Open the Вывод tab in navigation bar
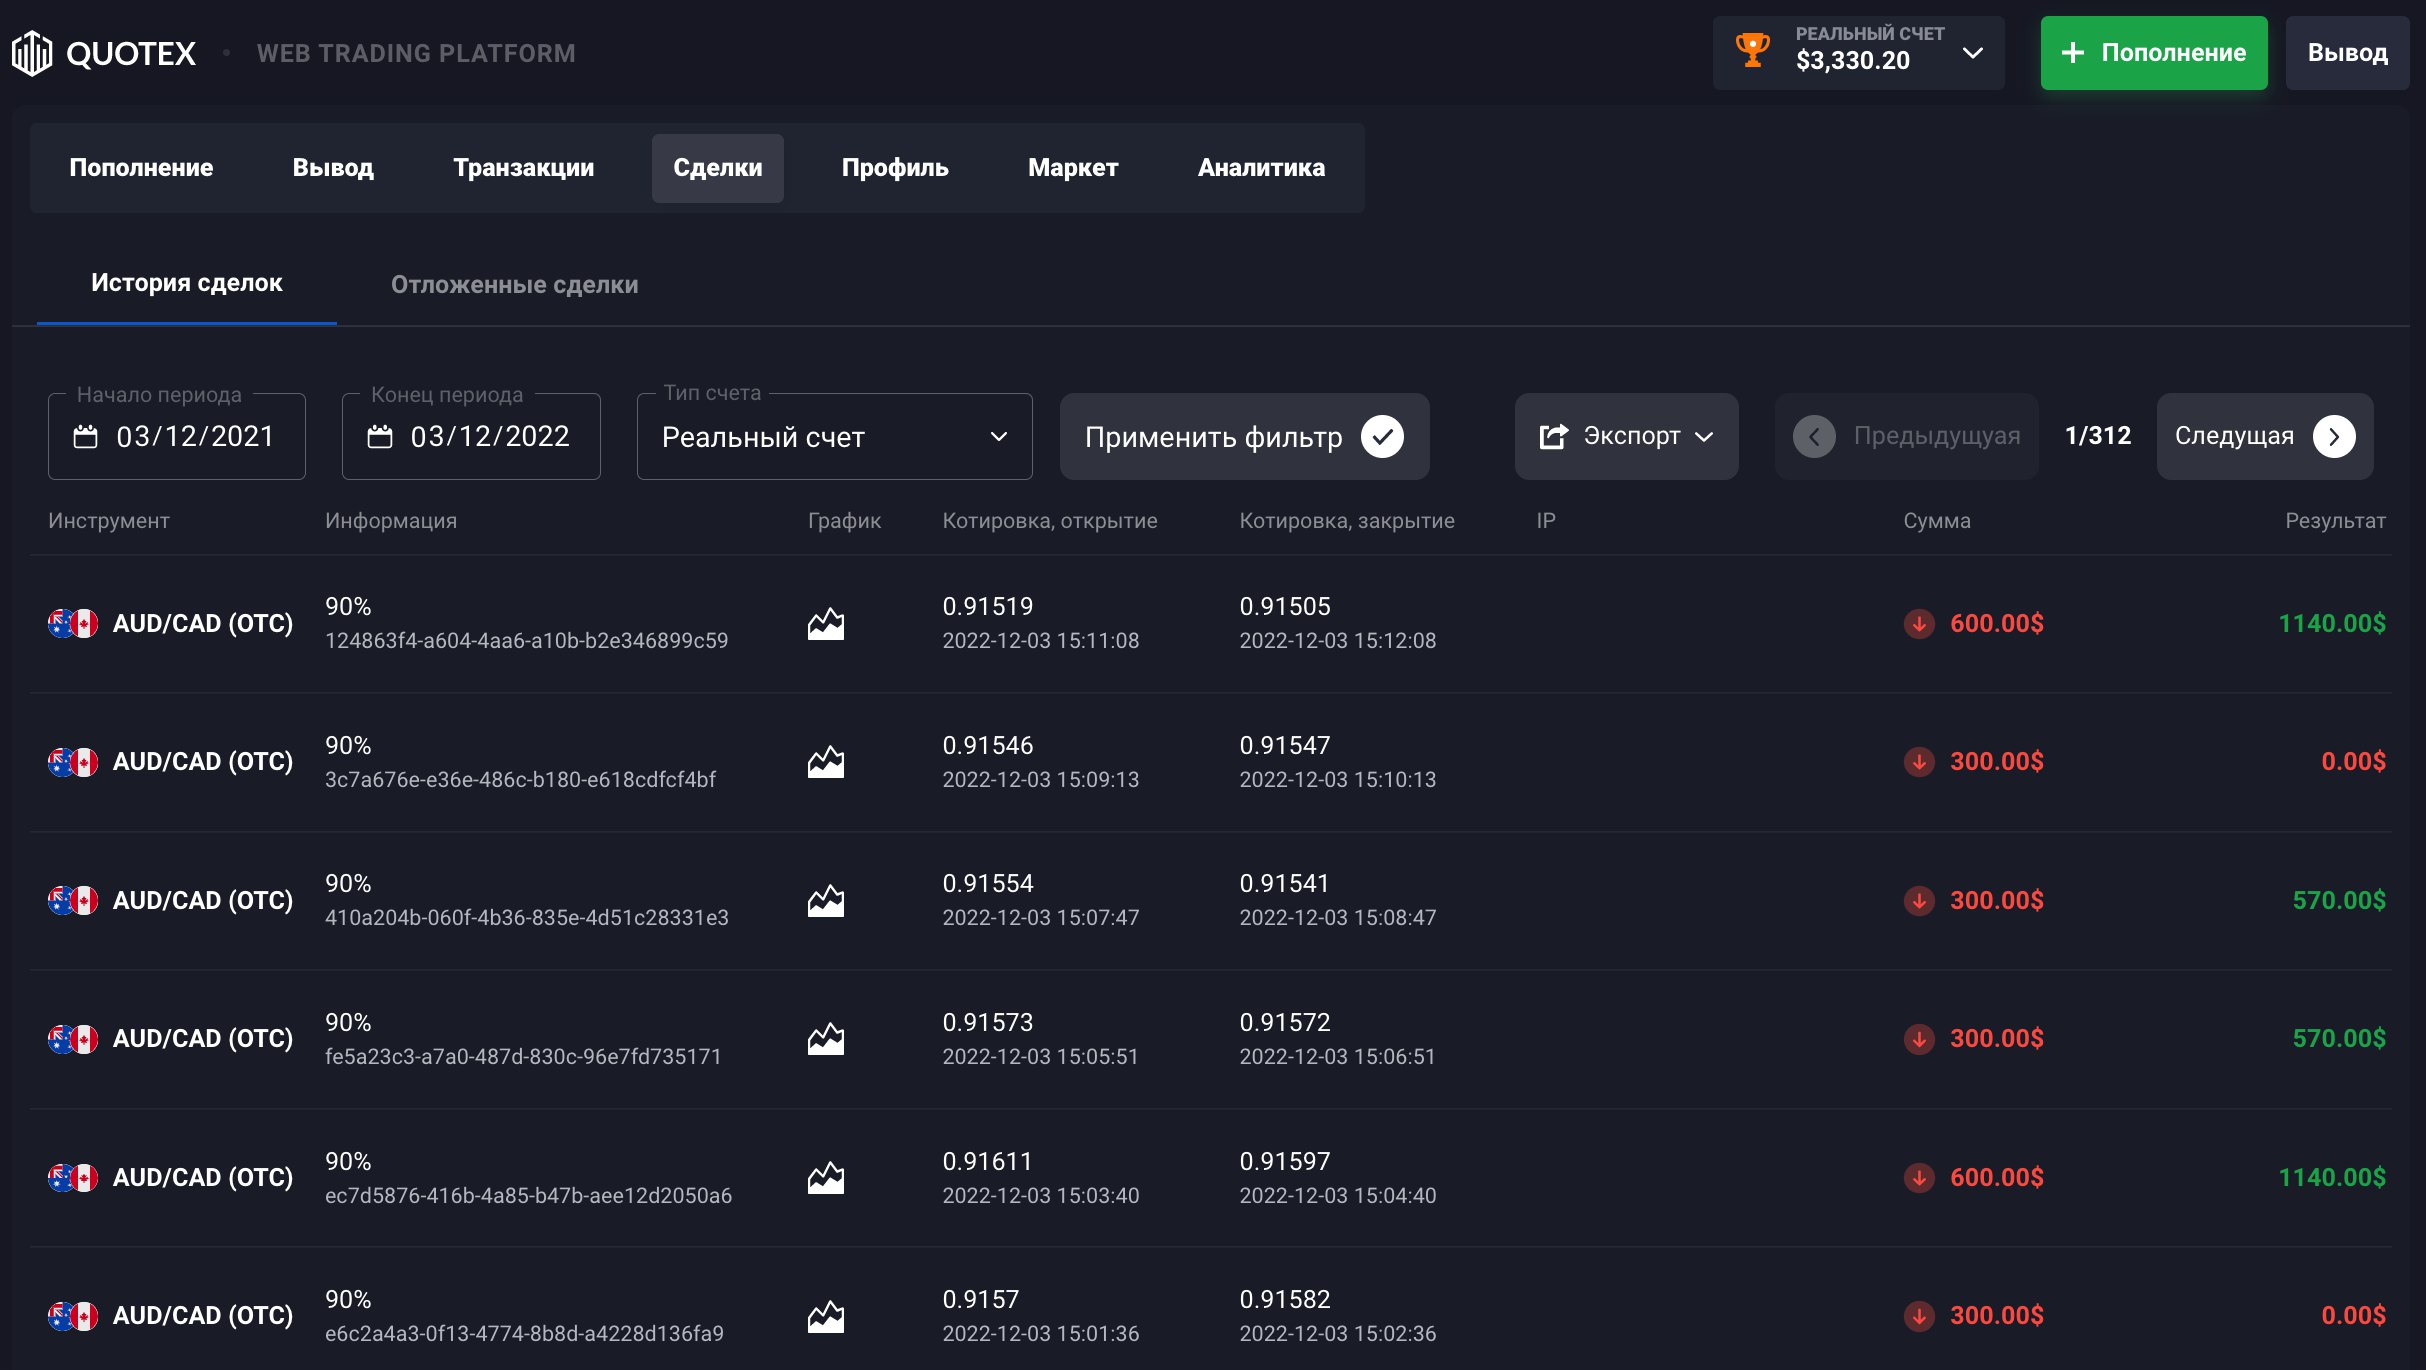The image size is (2426, 1370). pyautogui.click(x=333, y=168)
